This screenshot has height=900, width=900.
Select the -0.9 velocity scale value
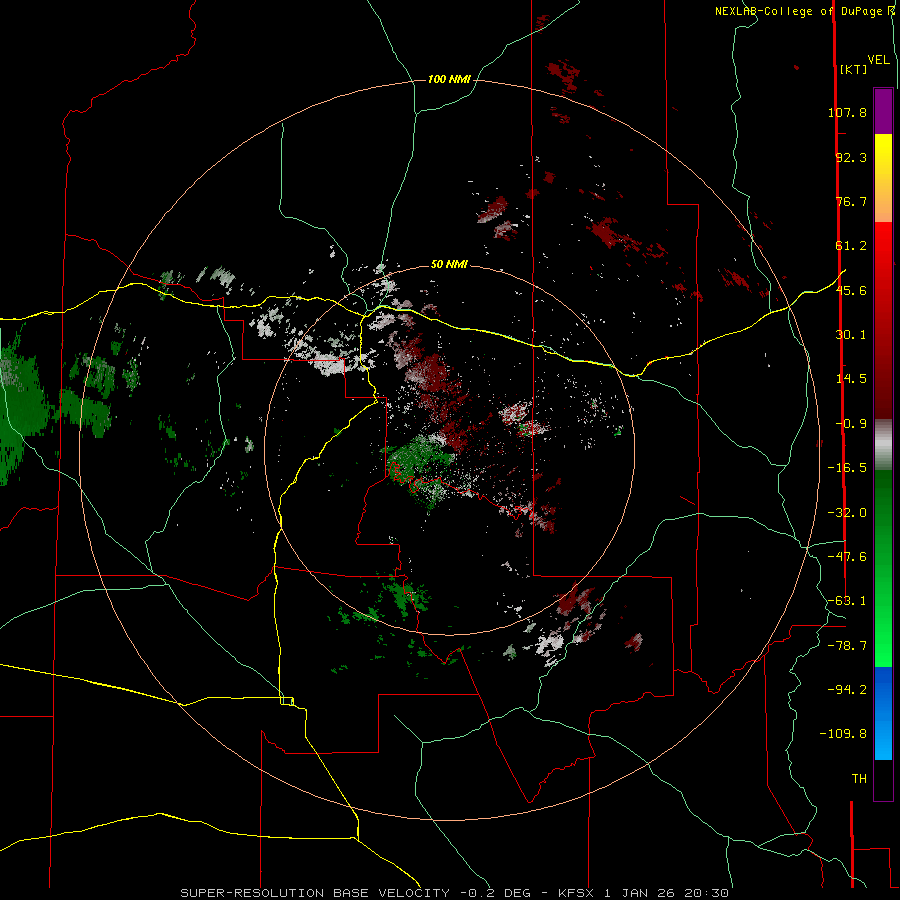[x=851, y=424]
